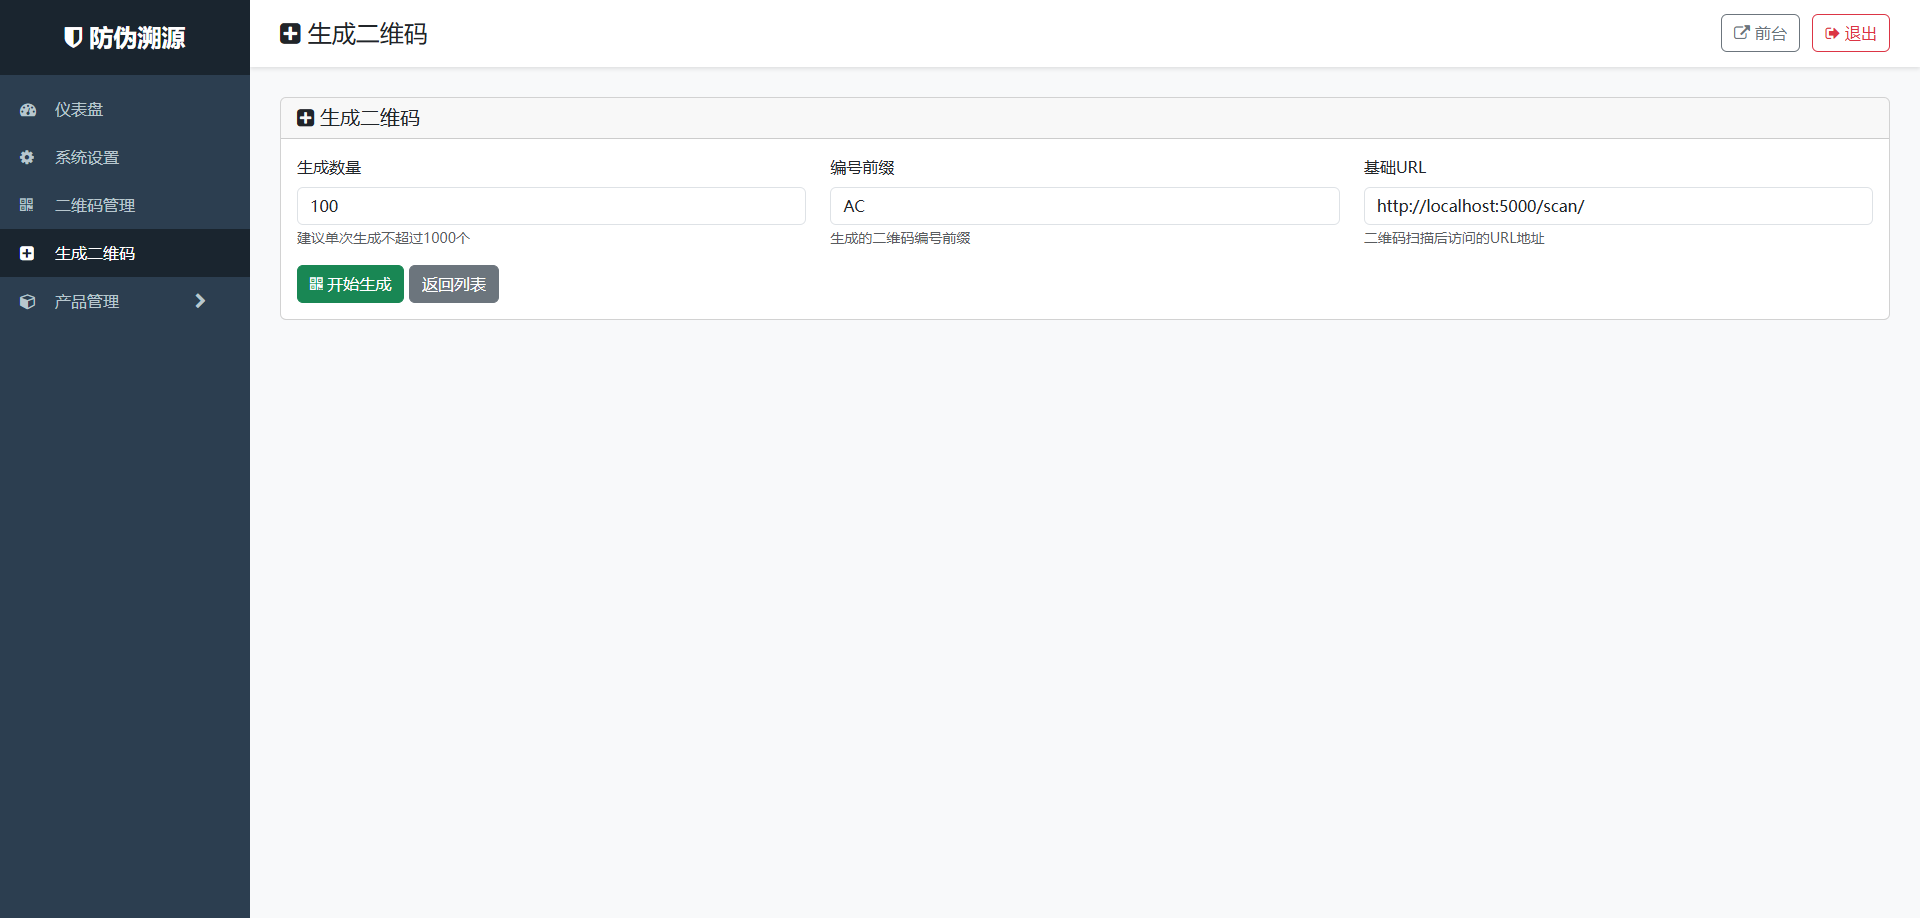
Task: Click the box icon beside 产品管理
Action: 28,301
